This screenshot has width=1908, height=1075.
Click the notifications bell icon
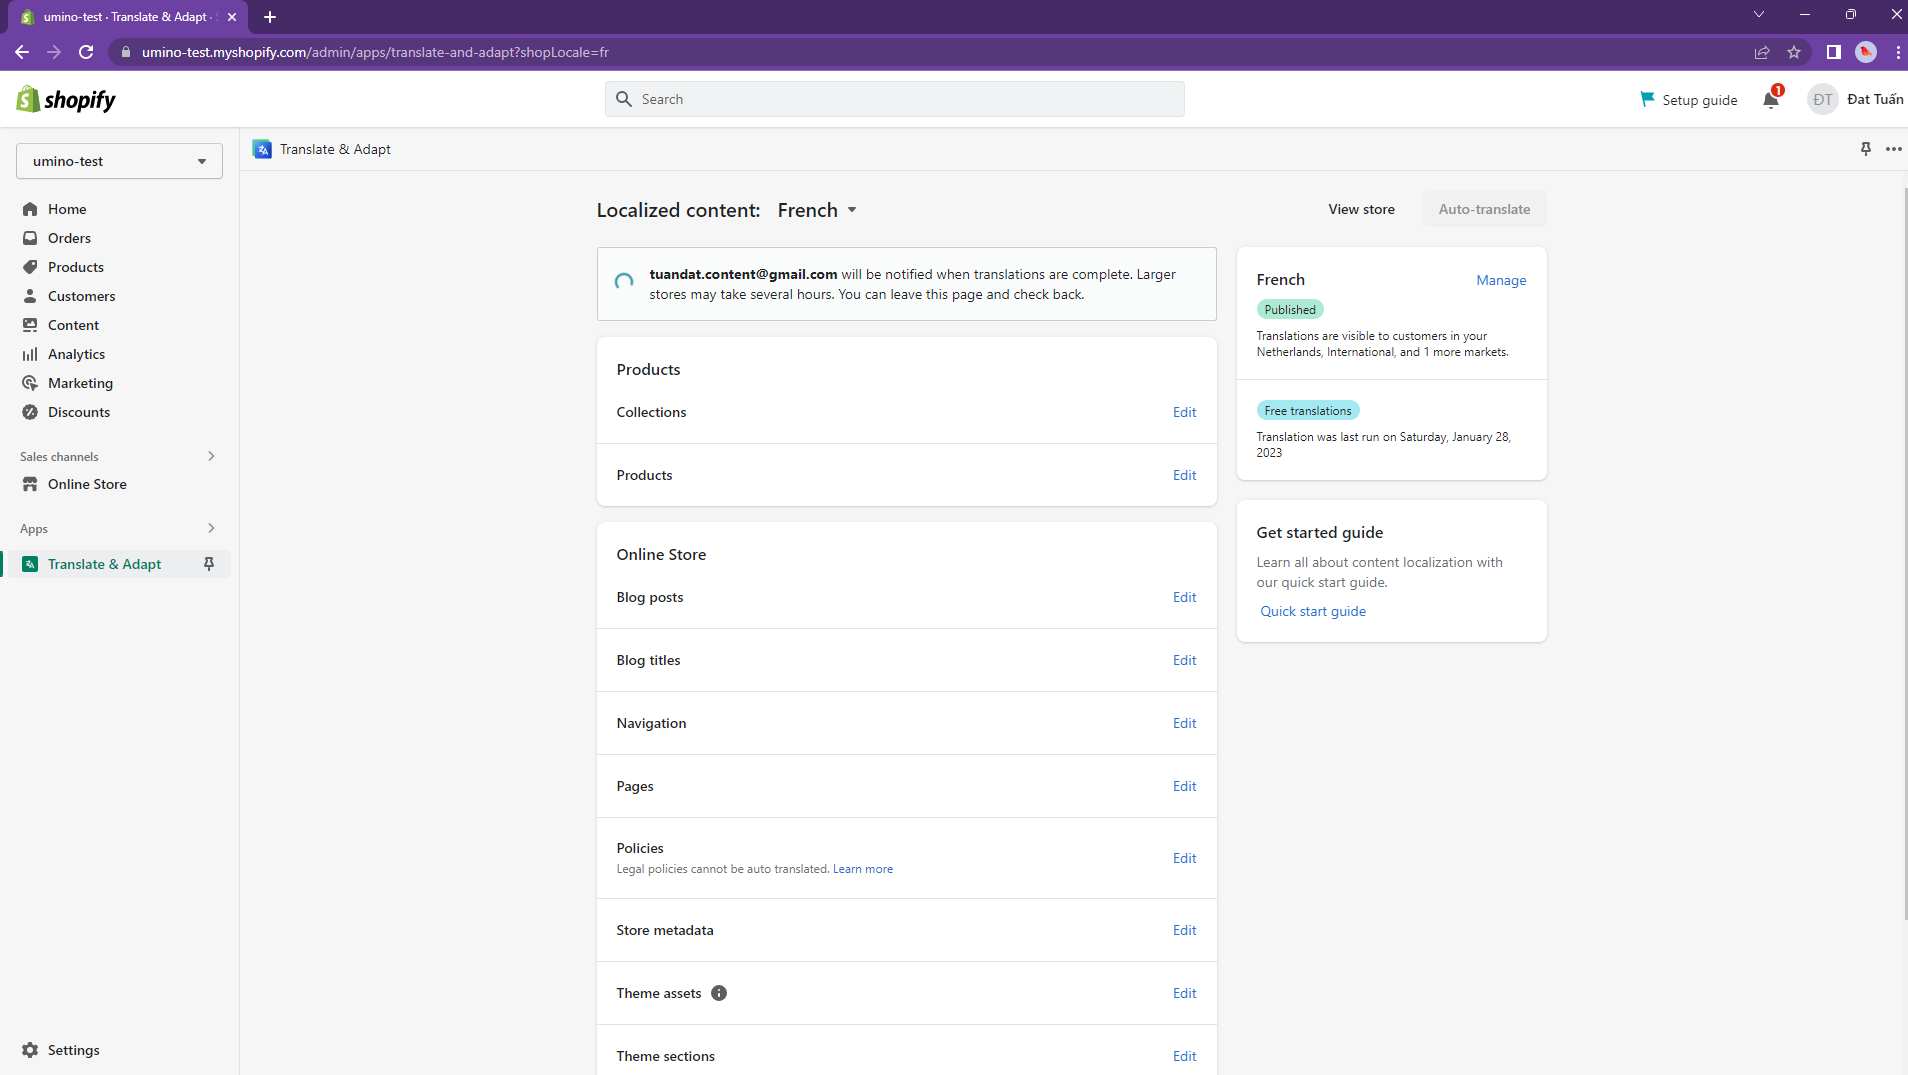tap(1771, 99)
